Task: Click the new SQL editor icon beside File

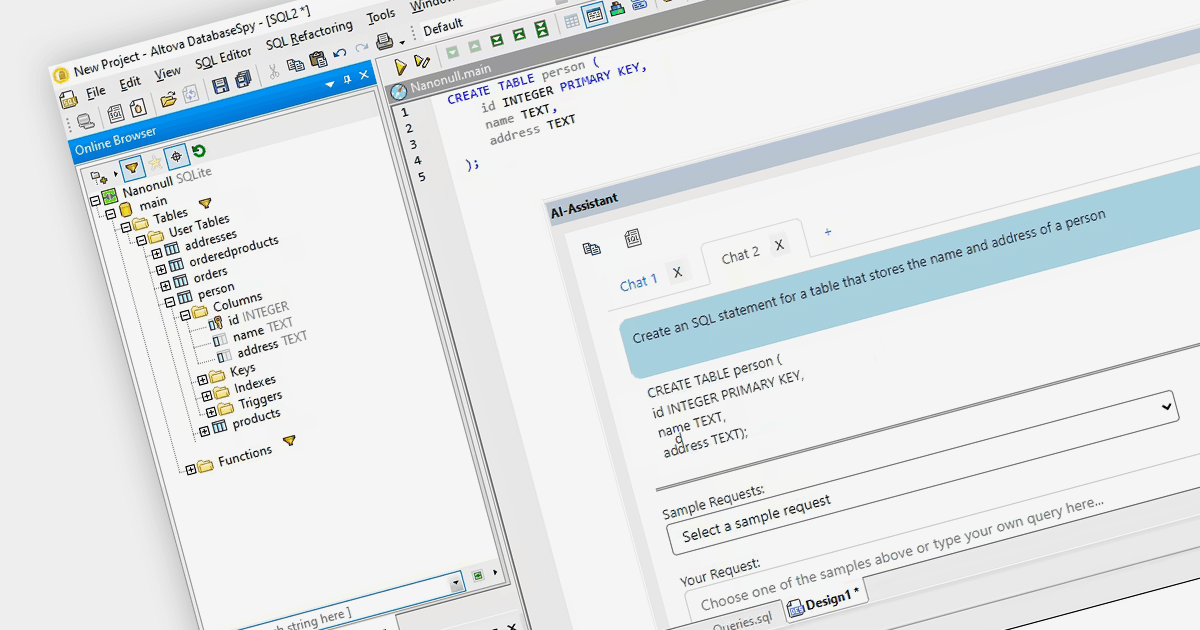Action: [68, 98]
